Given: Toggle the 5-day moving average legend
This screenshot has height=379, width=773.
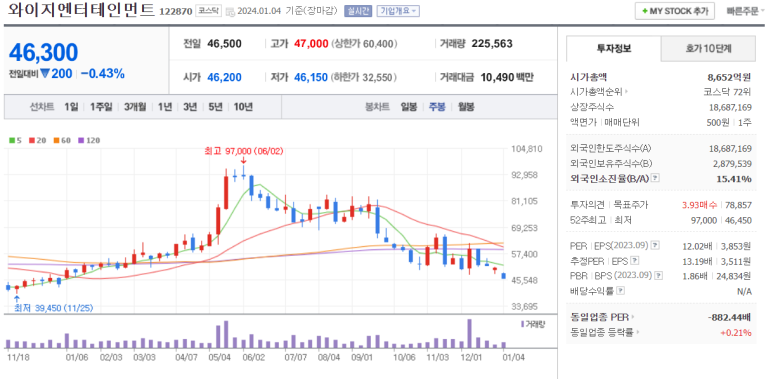Looking at the screenshot, I should 15,140.
